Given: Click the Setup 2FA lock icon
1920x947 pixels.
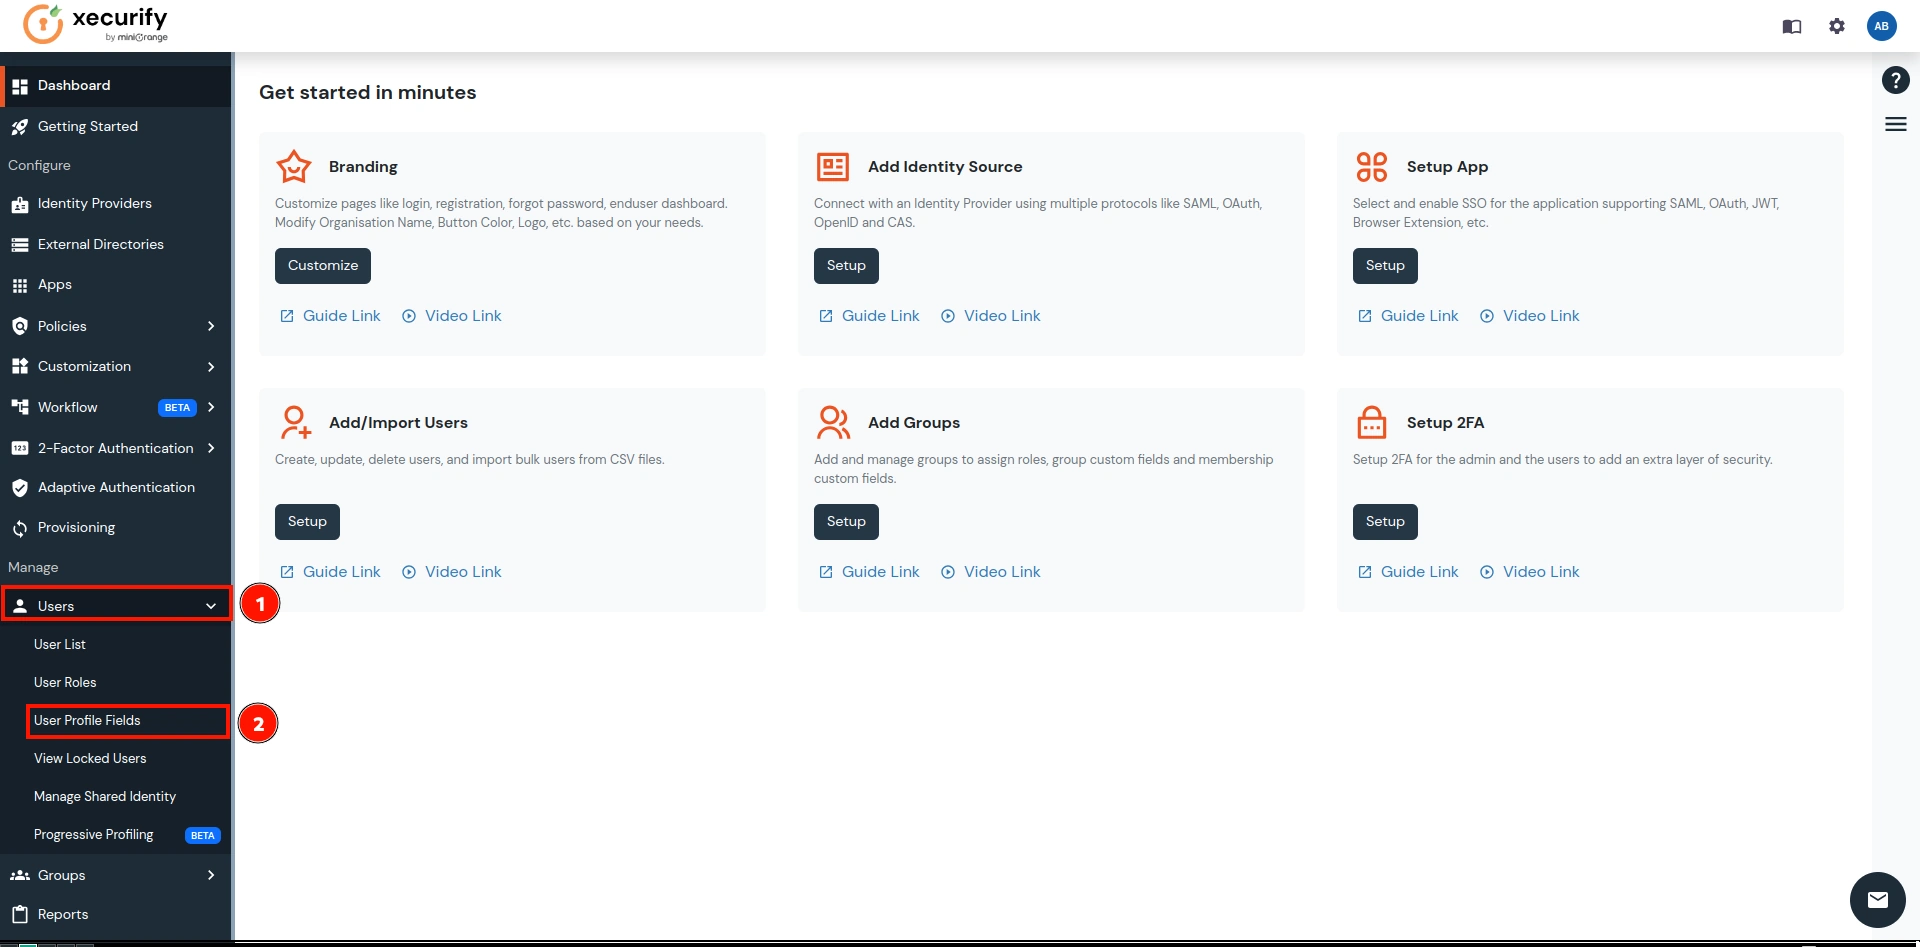Looking at the screenshot, I should click(x=1371, y=423).
